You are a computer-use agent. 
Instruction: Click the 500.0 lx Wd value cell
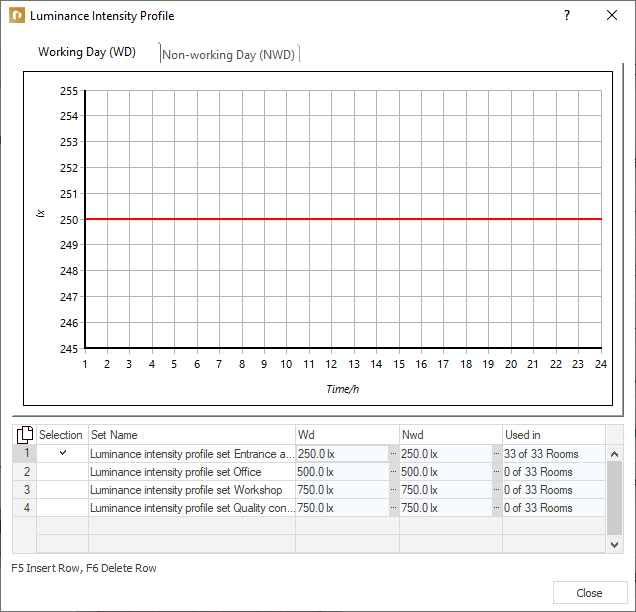[343, 472]
